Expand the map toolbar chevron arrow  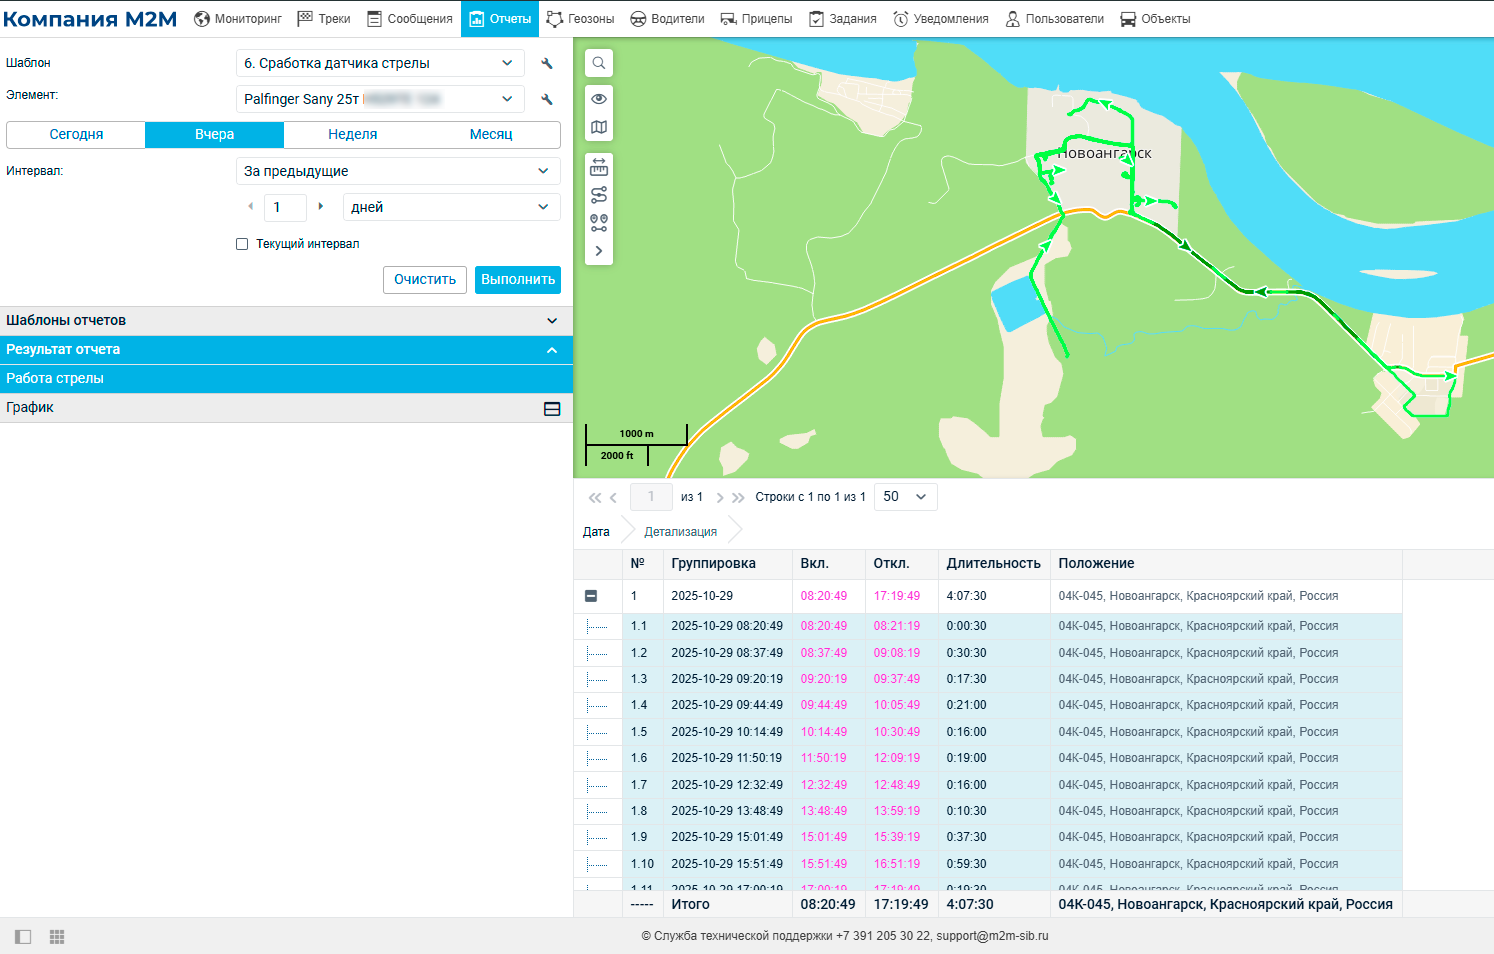pos(598,251)
